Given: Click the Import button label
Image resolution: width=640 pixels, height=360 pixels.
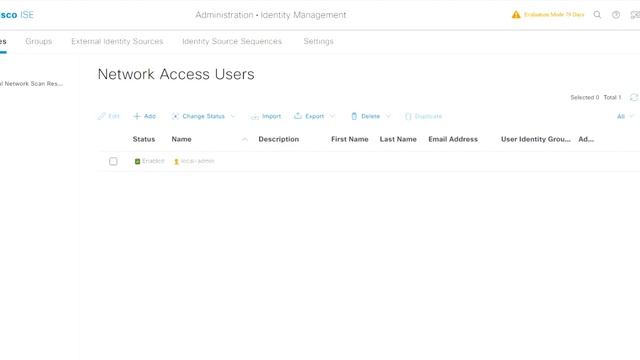Looking at the screenshot, I should (271, 116).
